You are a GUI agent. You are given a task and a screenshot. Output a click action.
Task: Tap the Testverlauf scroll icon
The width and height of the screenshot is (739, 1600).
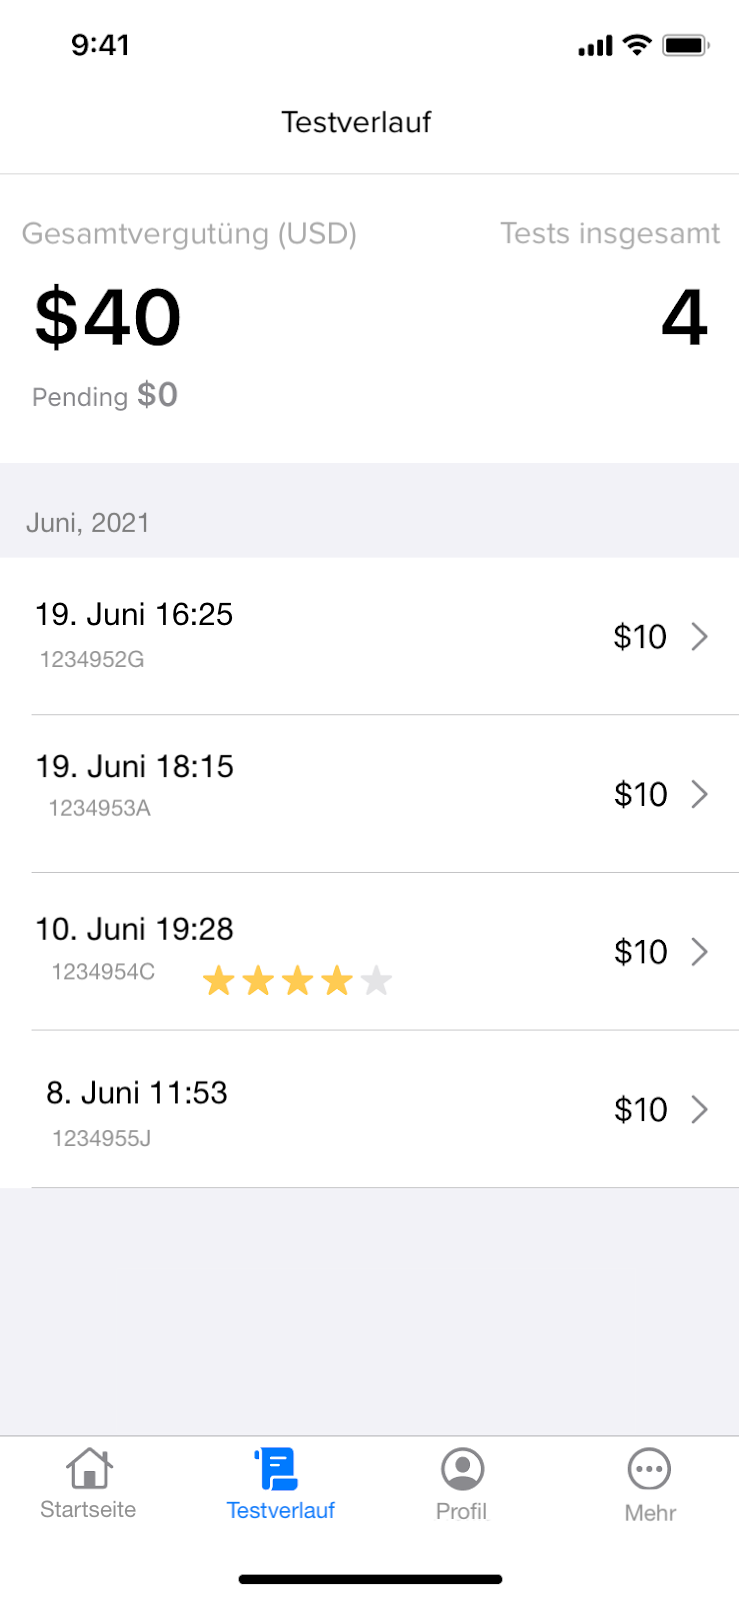click(277, 1469)
